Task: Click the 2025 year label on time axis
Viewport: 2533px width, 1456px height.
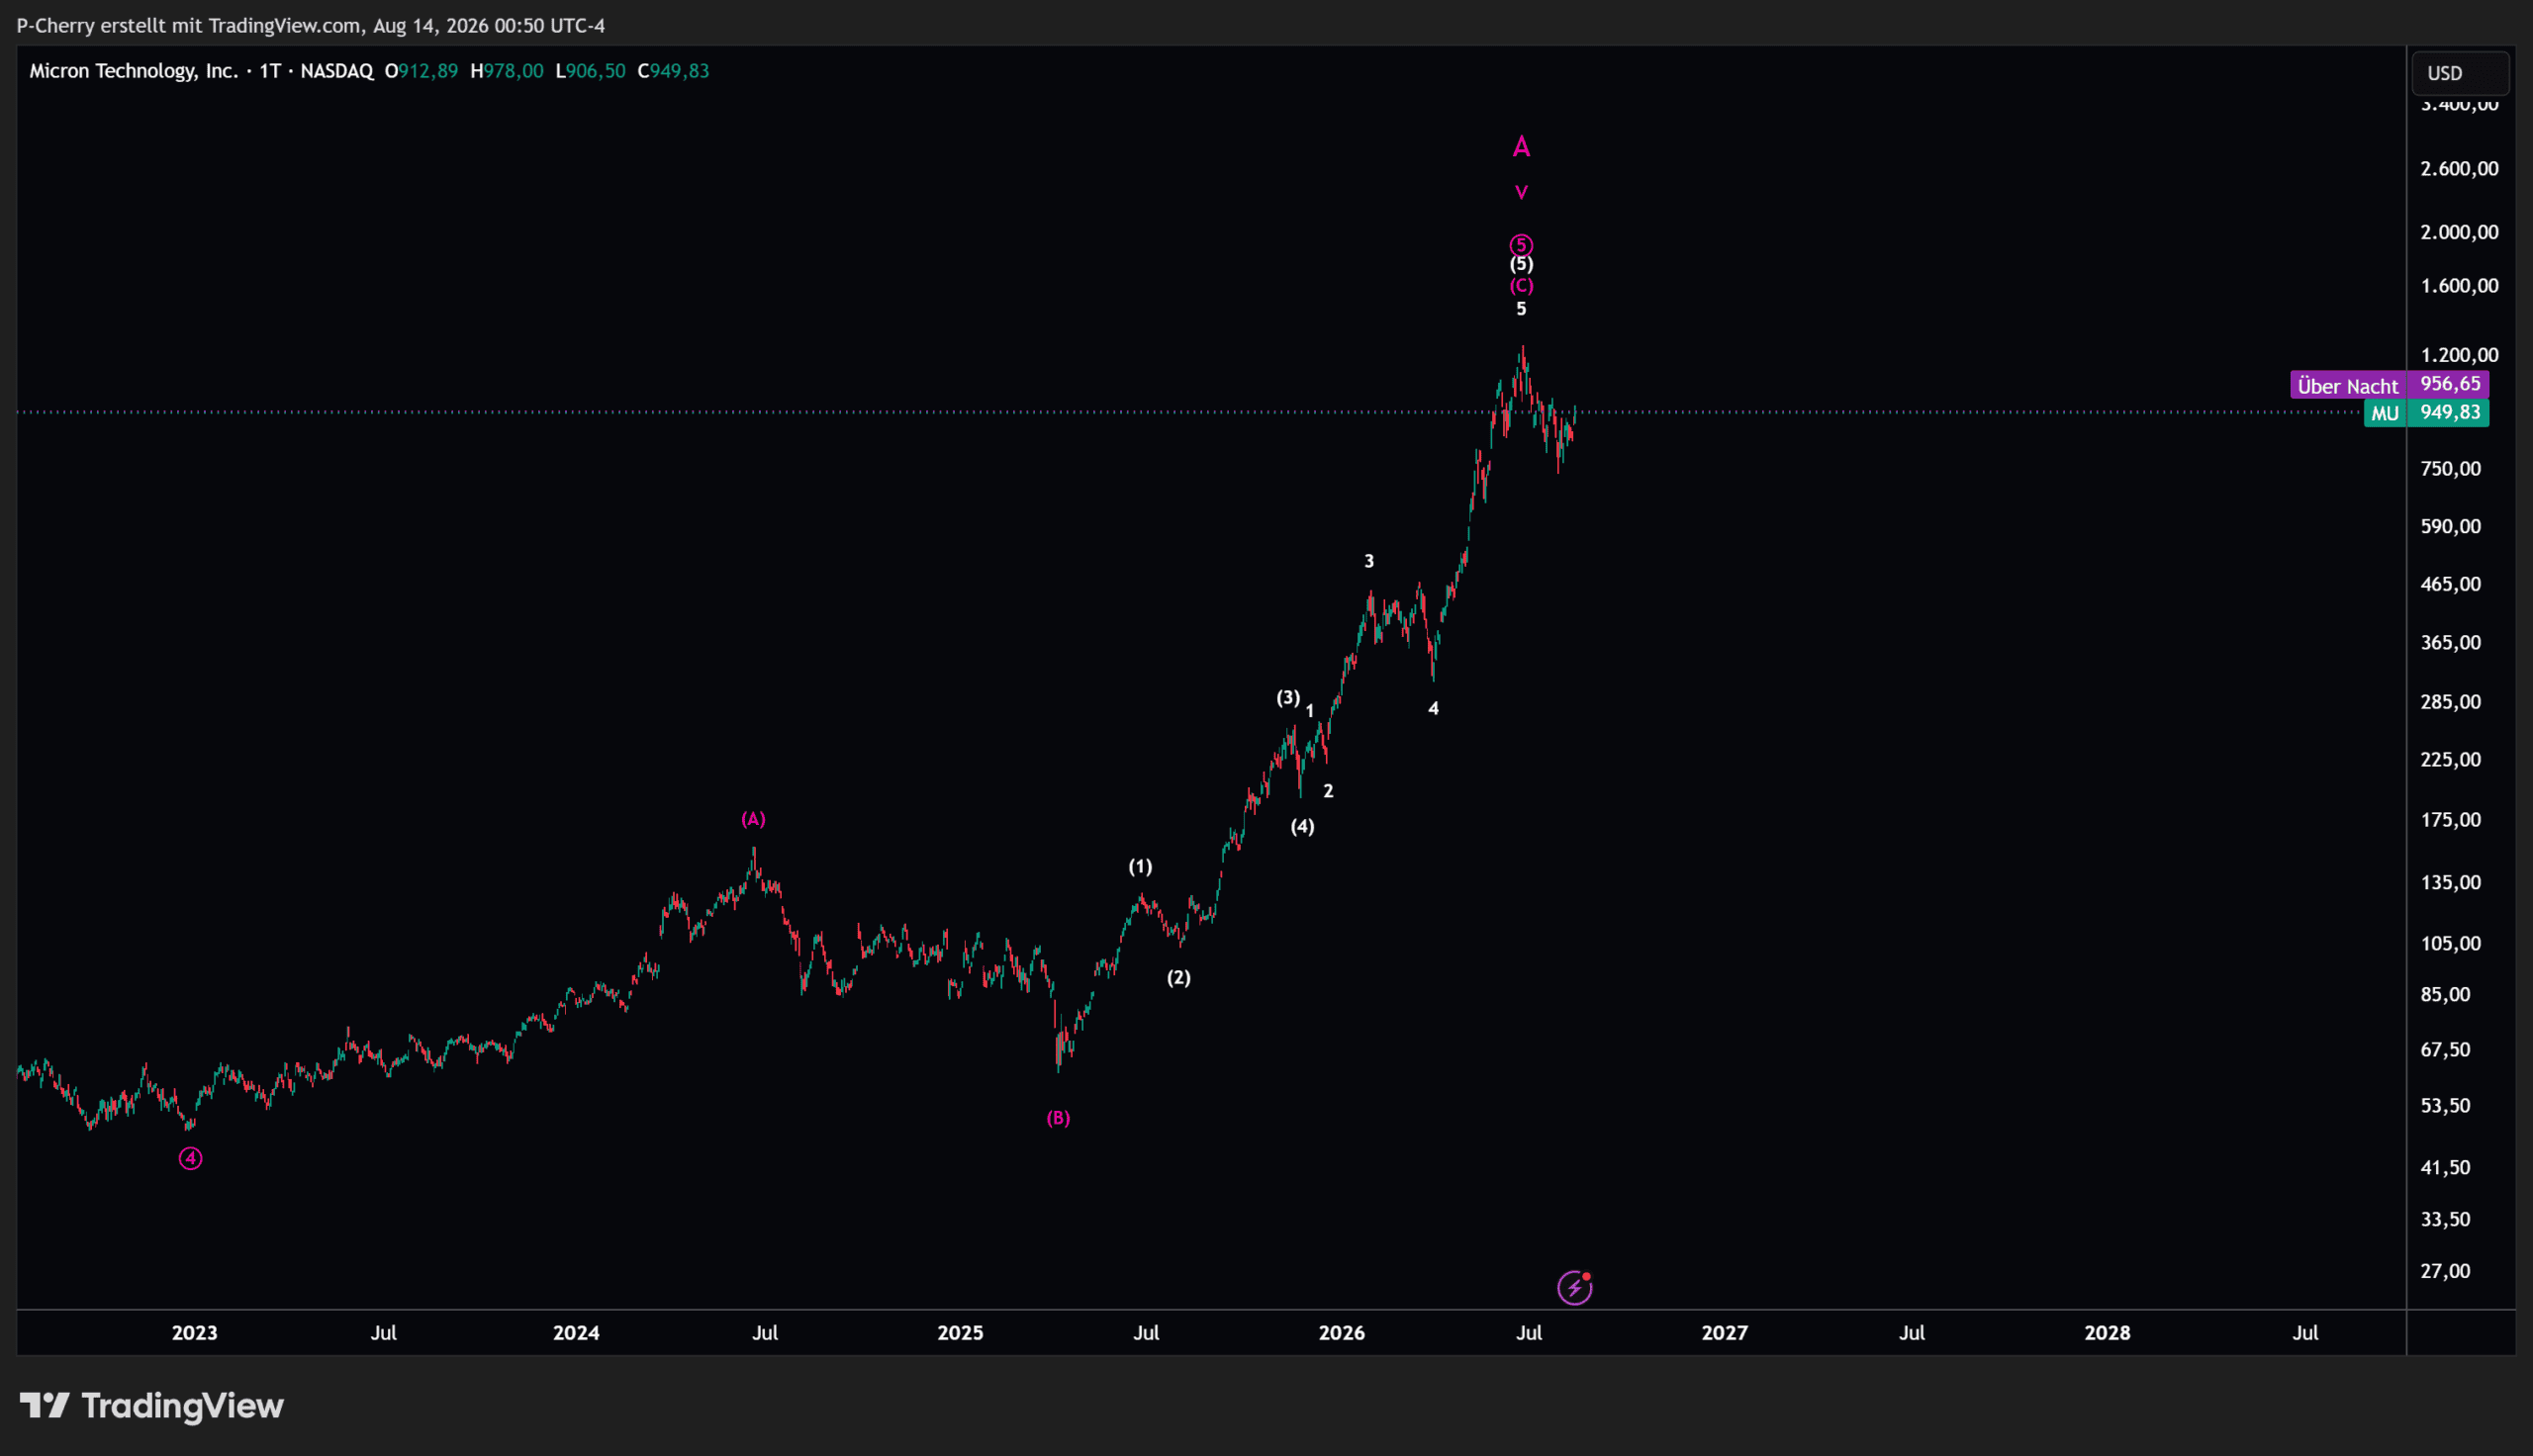Action: click(x=960, y=1333)
